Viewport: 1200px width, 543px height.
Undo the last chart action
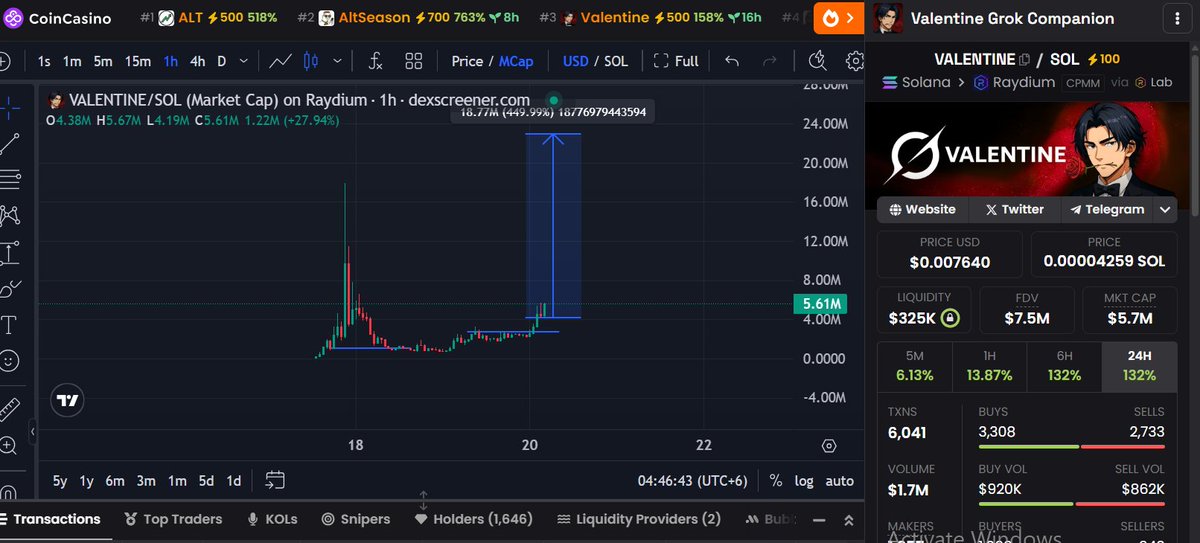pos(732,61)
